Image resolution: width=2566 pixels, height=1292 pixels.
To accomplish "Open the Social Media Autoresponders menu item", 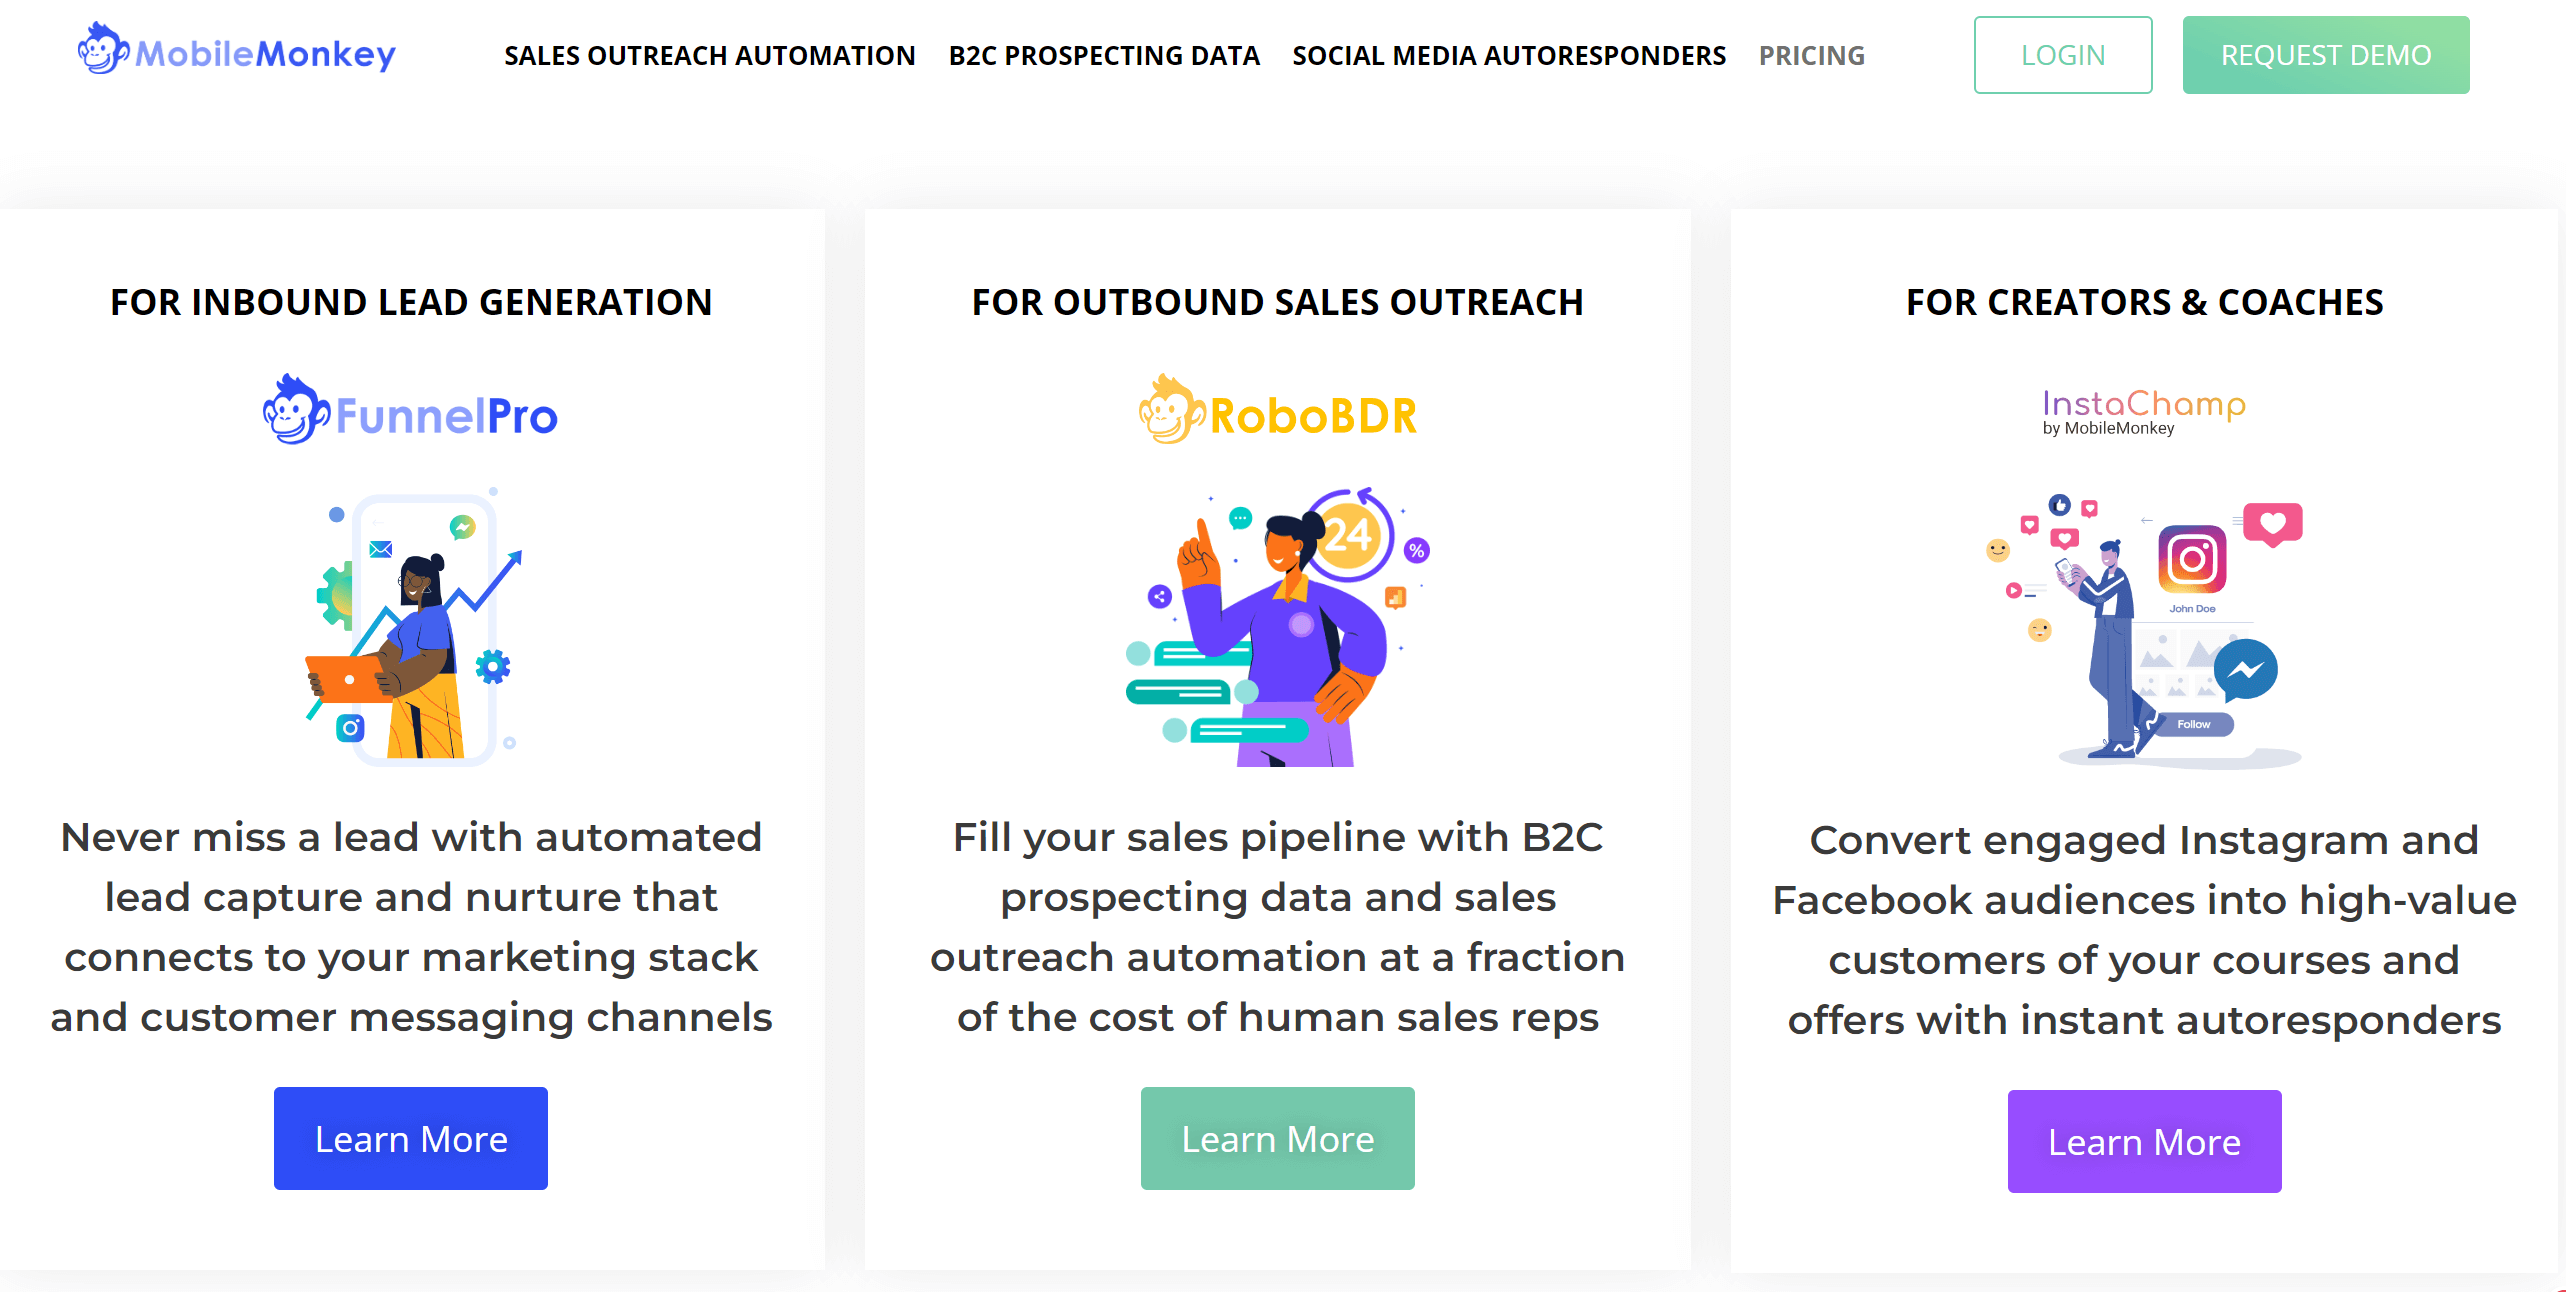I will [x=1509, y=56].
